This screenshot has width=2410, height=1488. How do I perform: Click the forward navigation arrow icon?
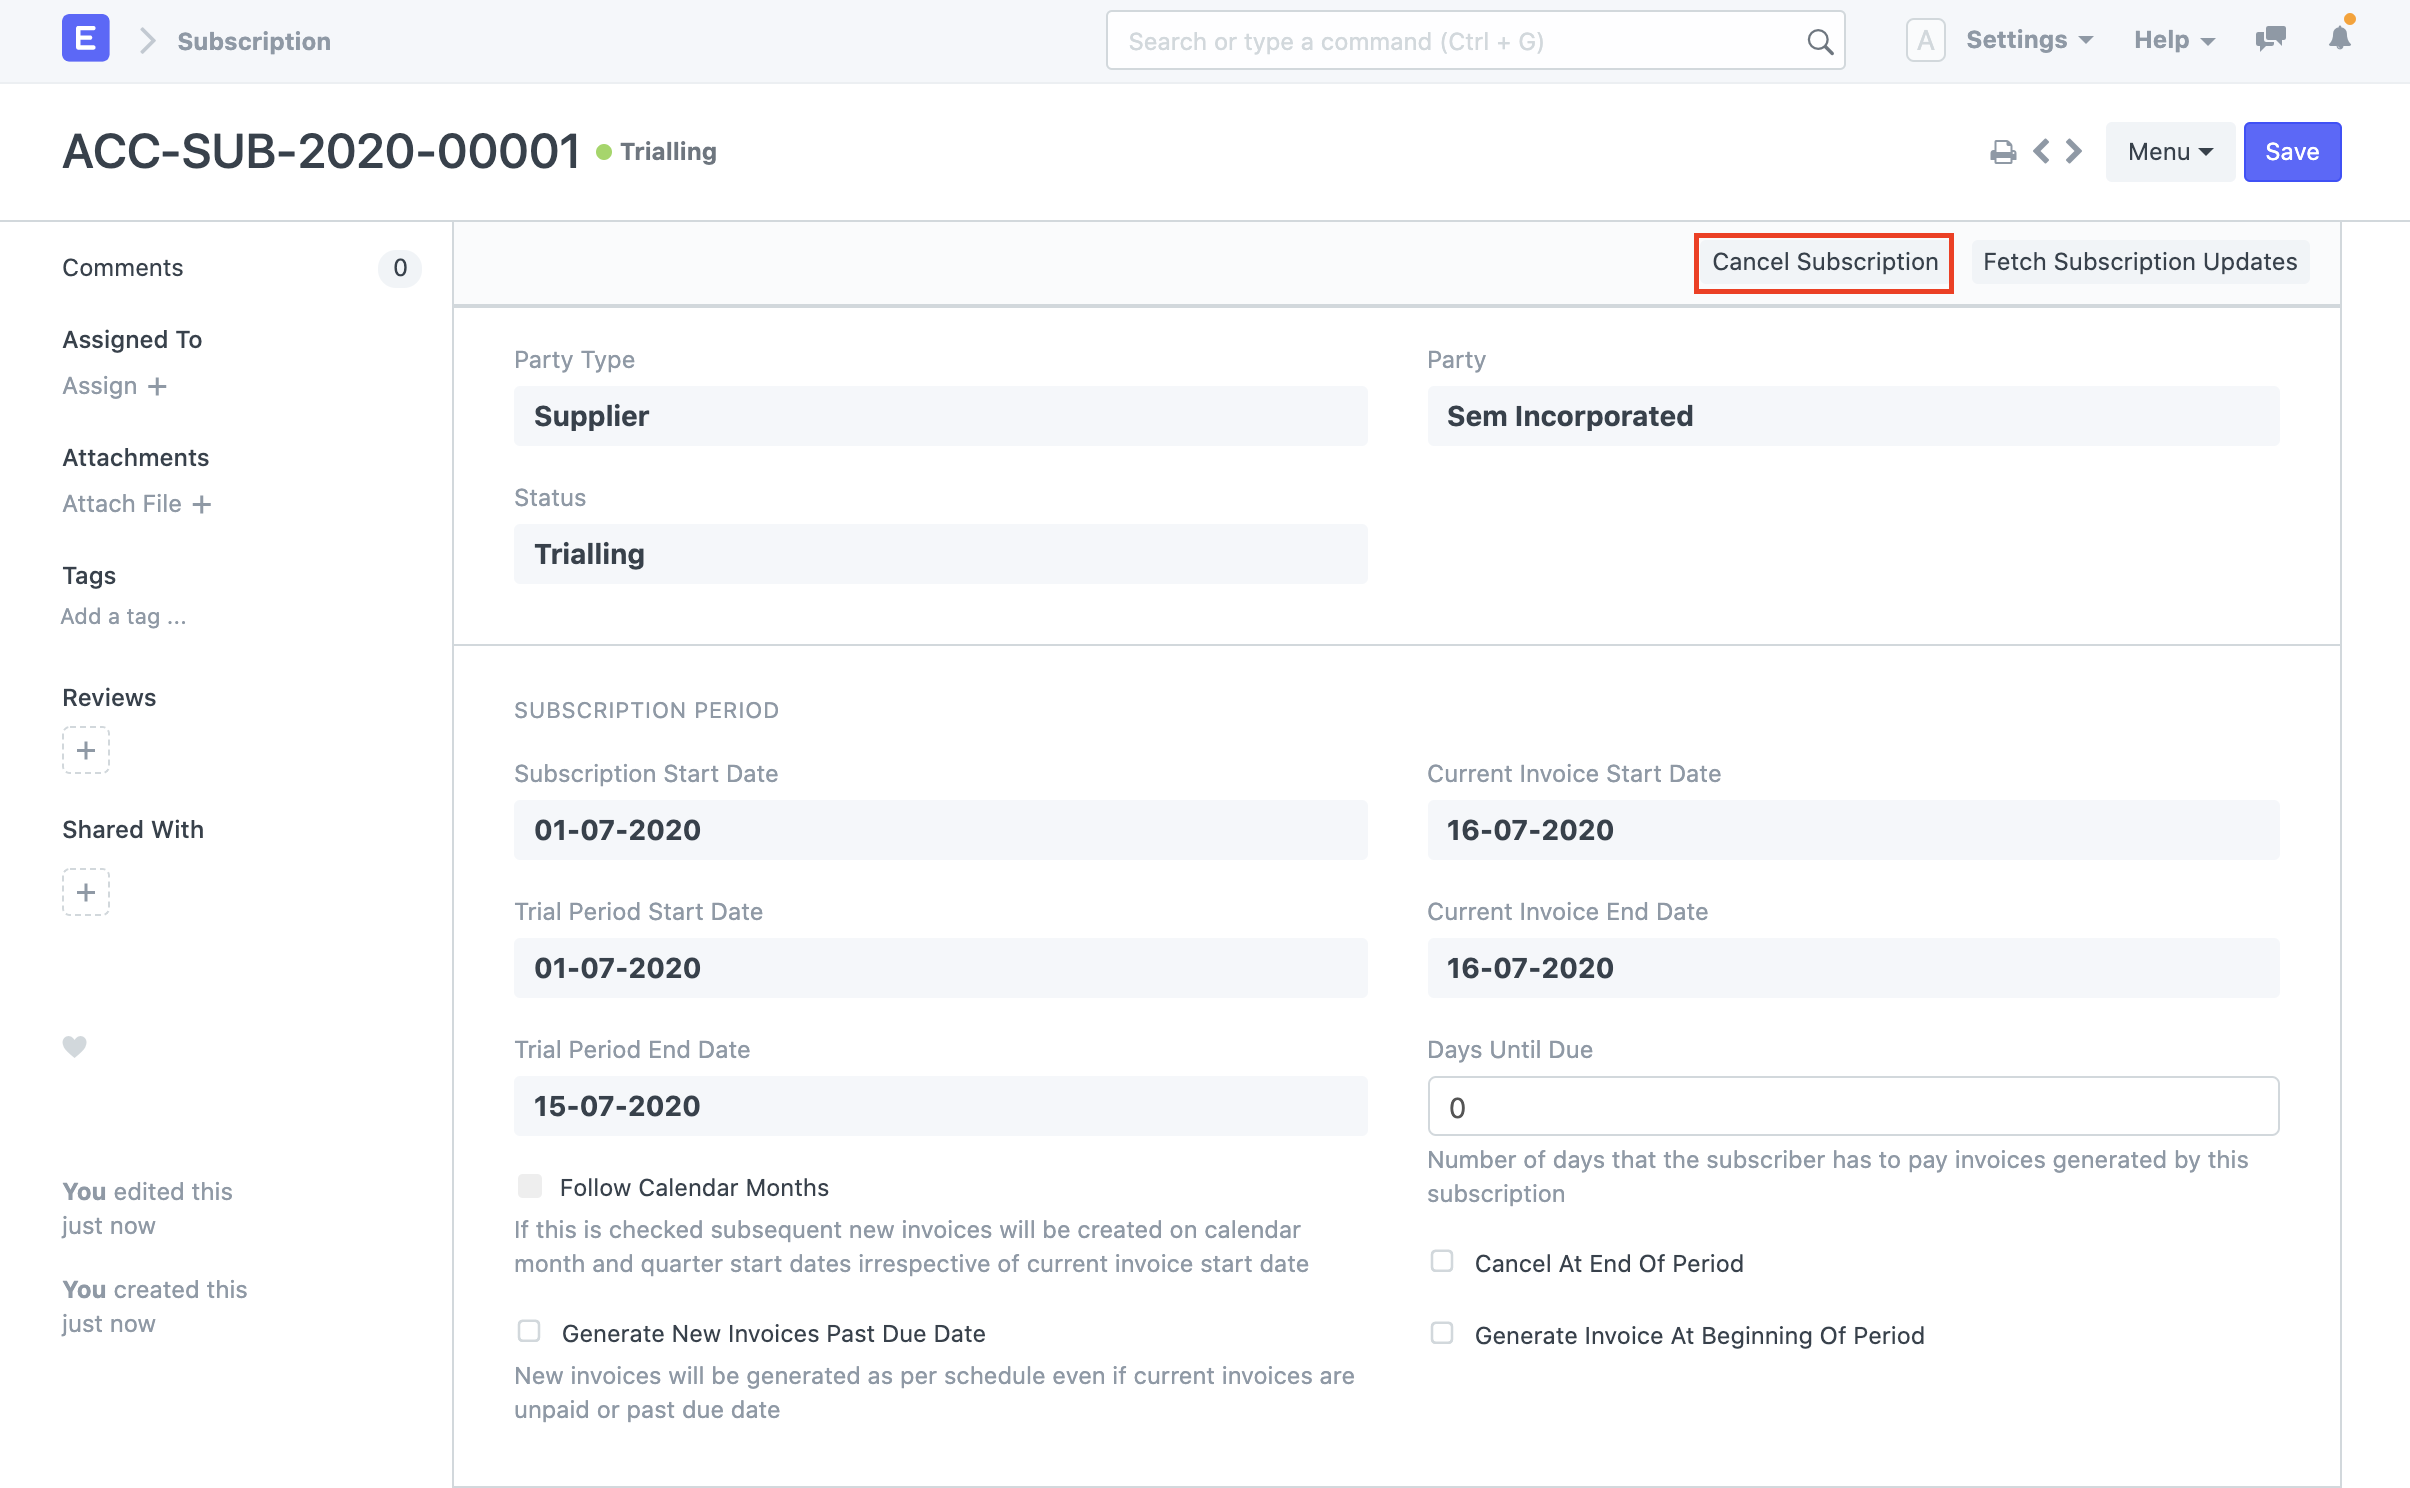click(2074, 150)
